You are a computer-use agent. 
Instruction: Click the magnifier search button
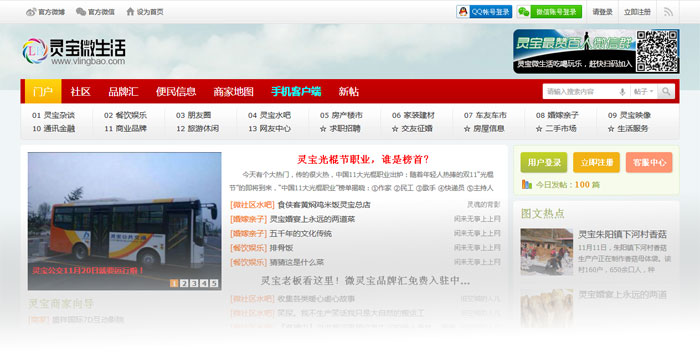(666, 92)
